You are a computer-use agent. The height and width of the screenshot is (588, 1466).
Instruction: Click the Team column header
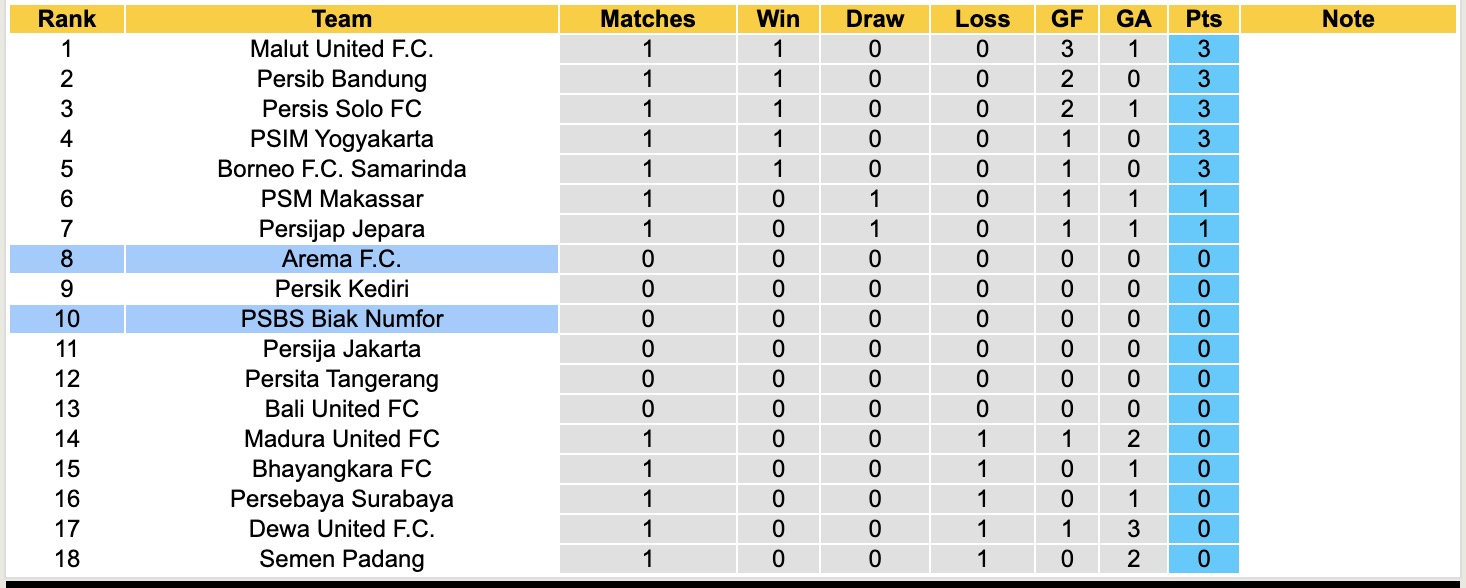click(341, 19)
